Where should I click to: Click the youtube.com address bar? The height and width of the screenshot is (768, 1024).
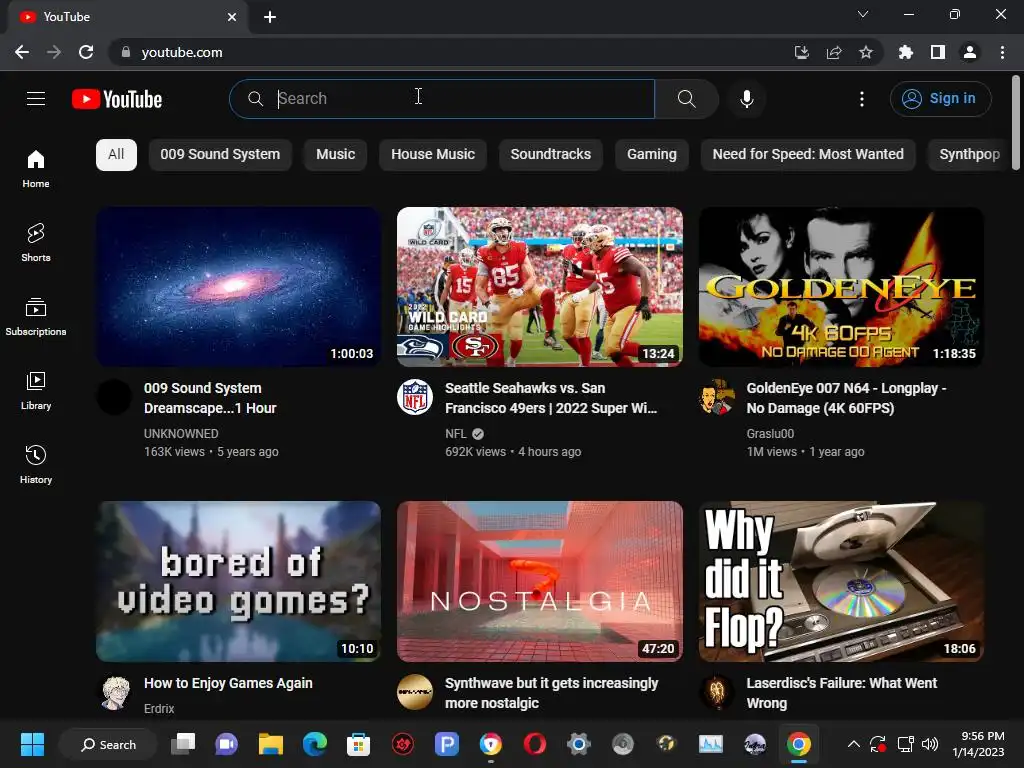click(451, 52)
